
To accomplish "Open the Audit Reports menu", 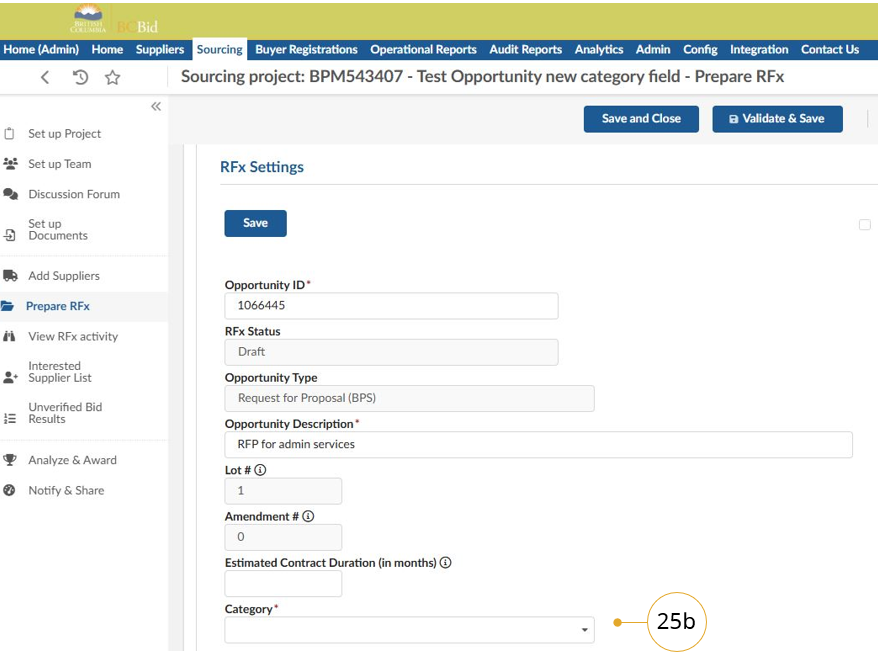I will click(x=525, y=49).
